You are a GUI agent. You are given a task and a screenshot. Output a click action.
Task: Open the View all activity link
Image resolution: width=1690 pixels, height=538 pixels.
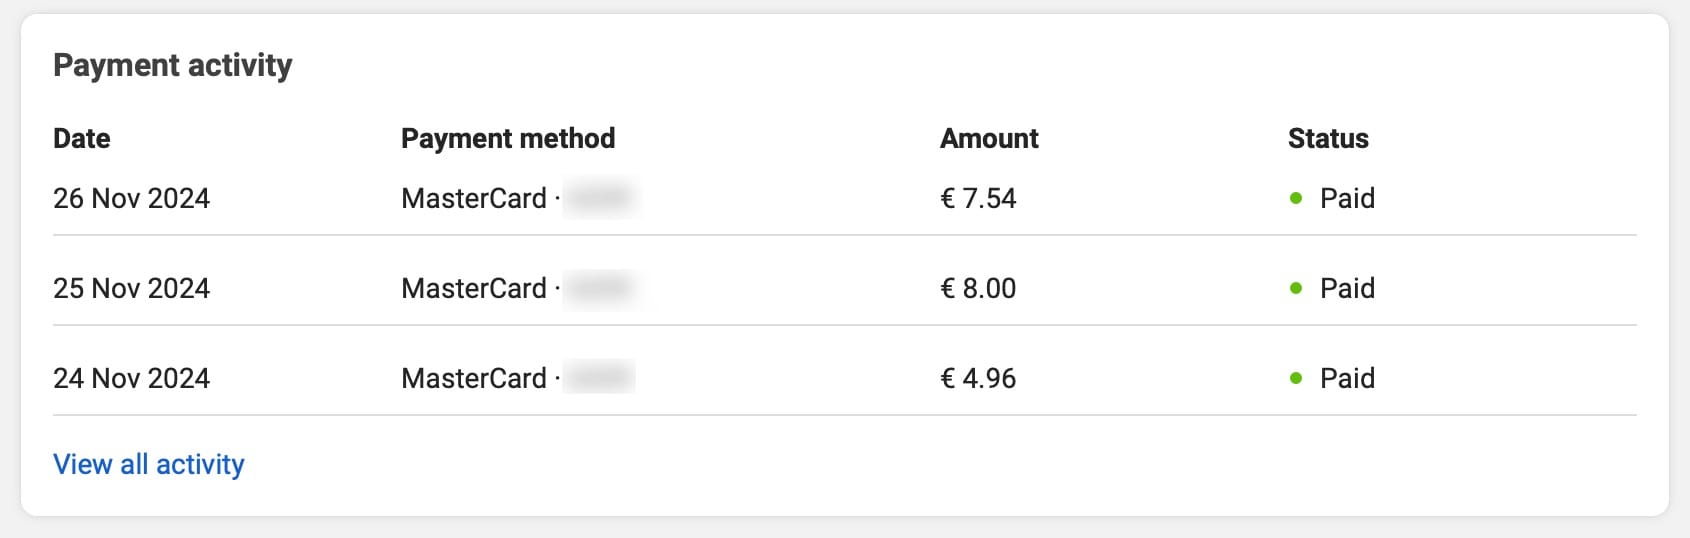click(148, 464)
